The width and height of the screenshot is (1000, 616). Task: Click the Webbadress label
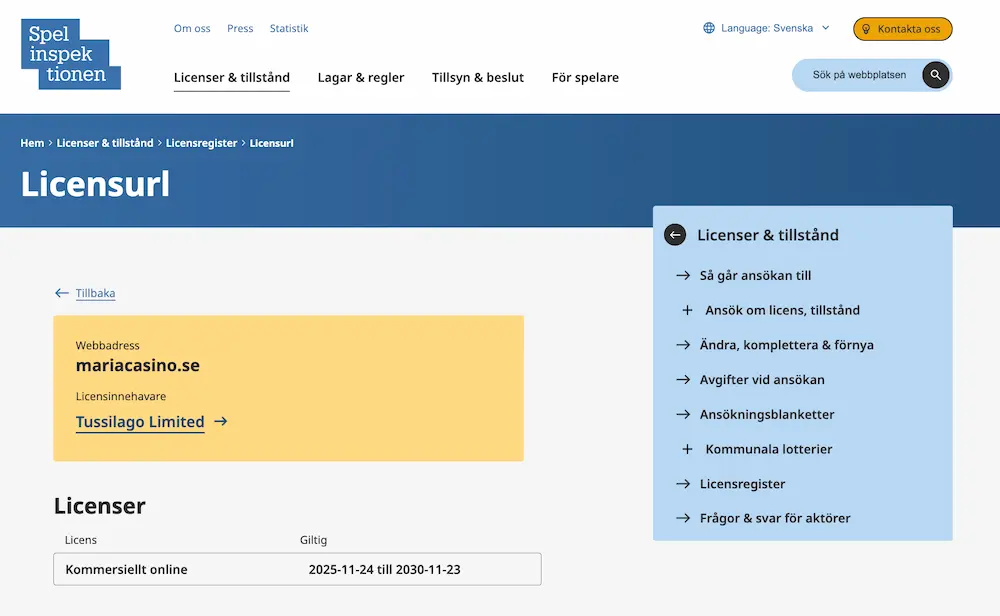[x=107, y=346]
